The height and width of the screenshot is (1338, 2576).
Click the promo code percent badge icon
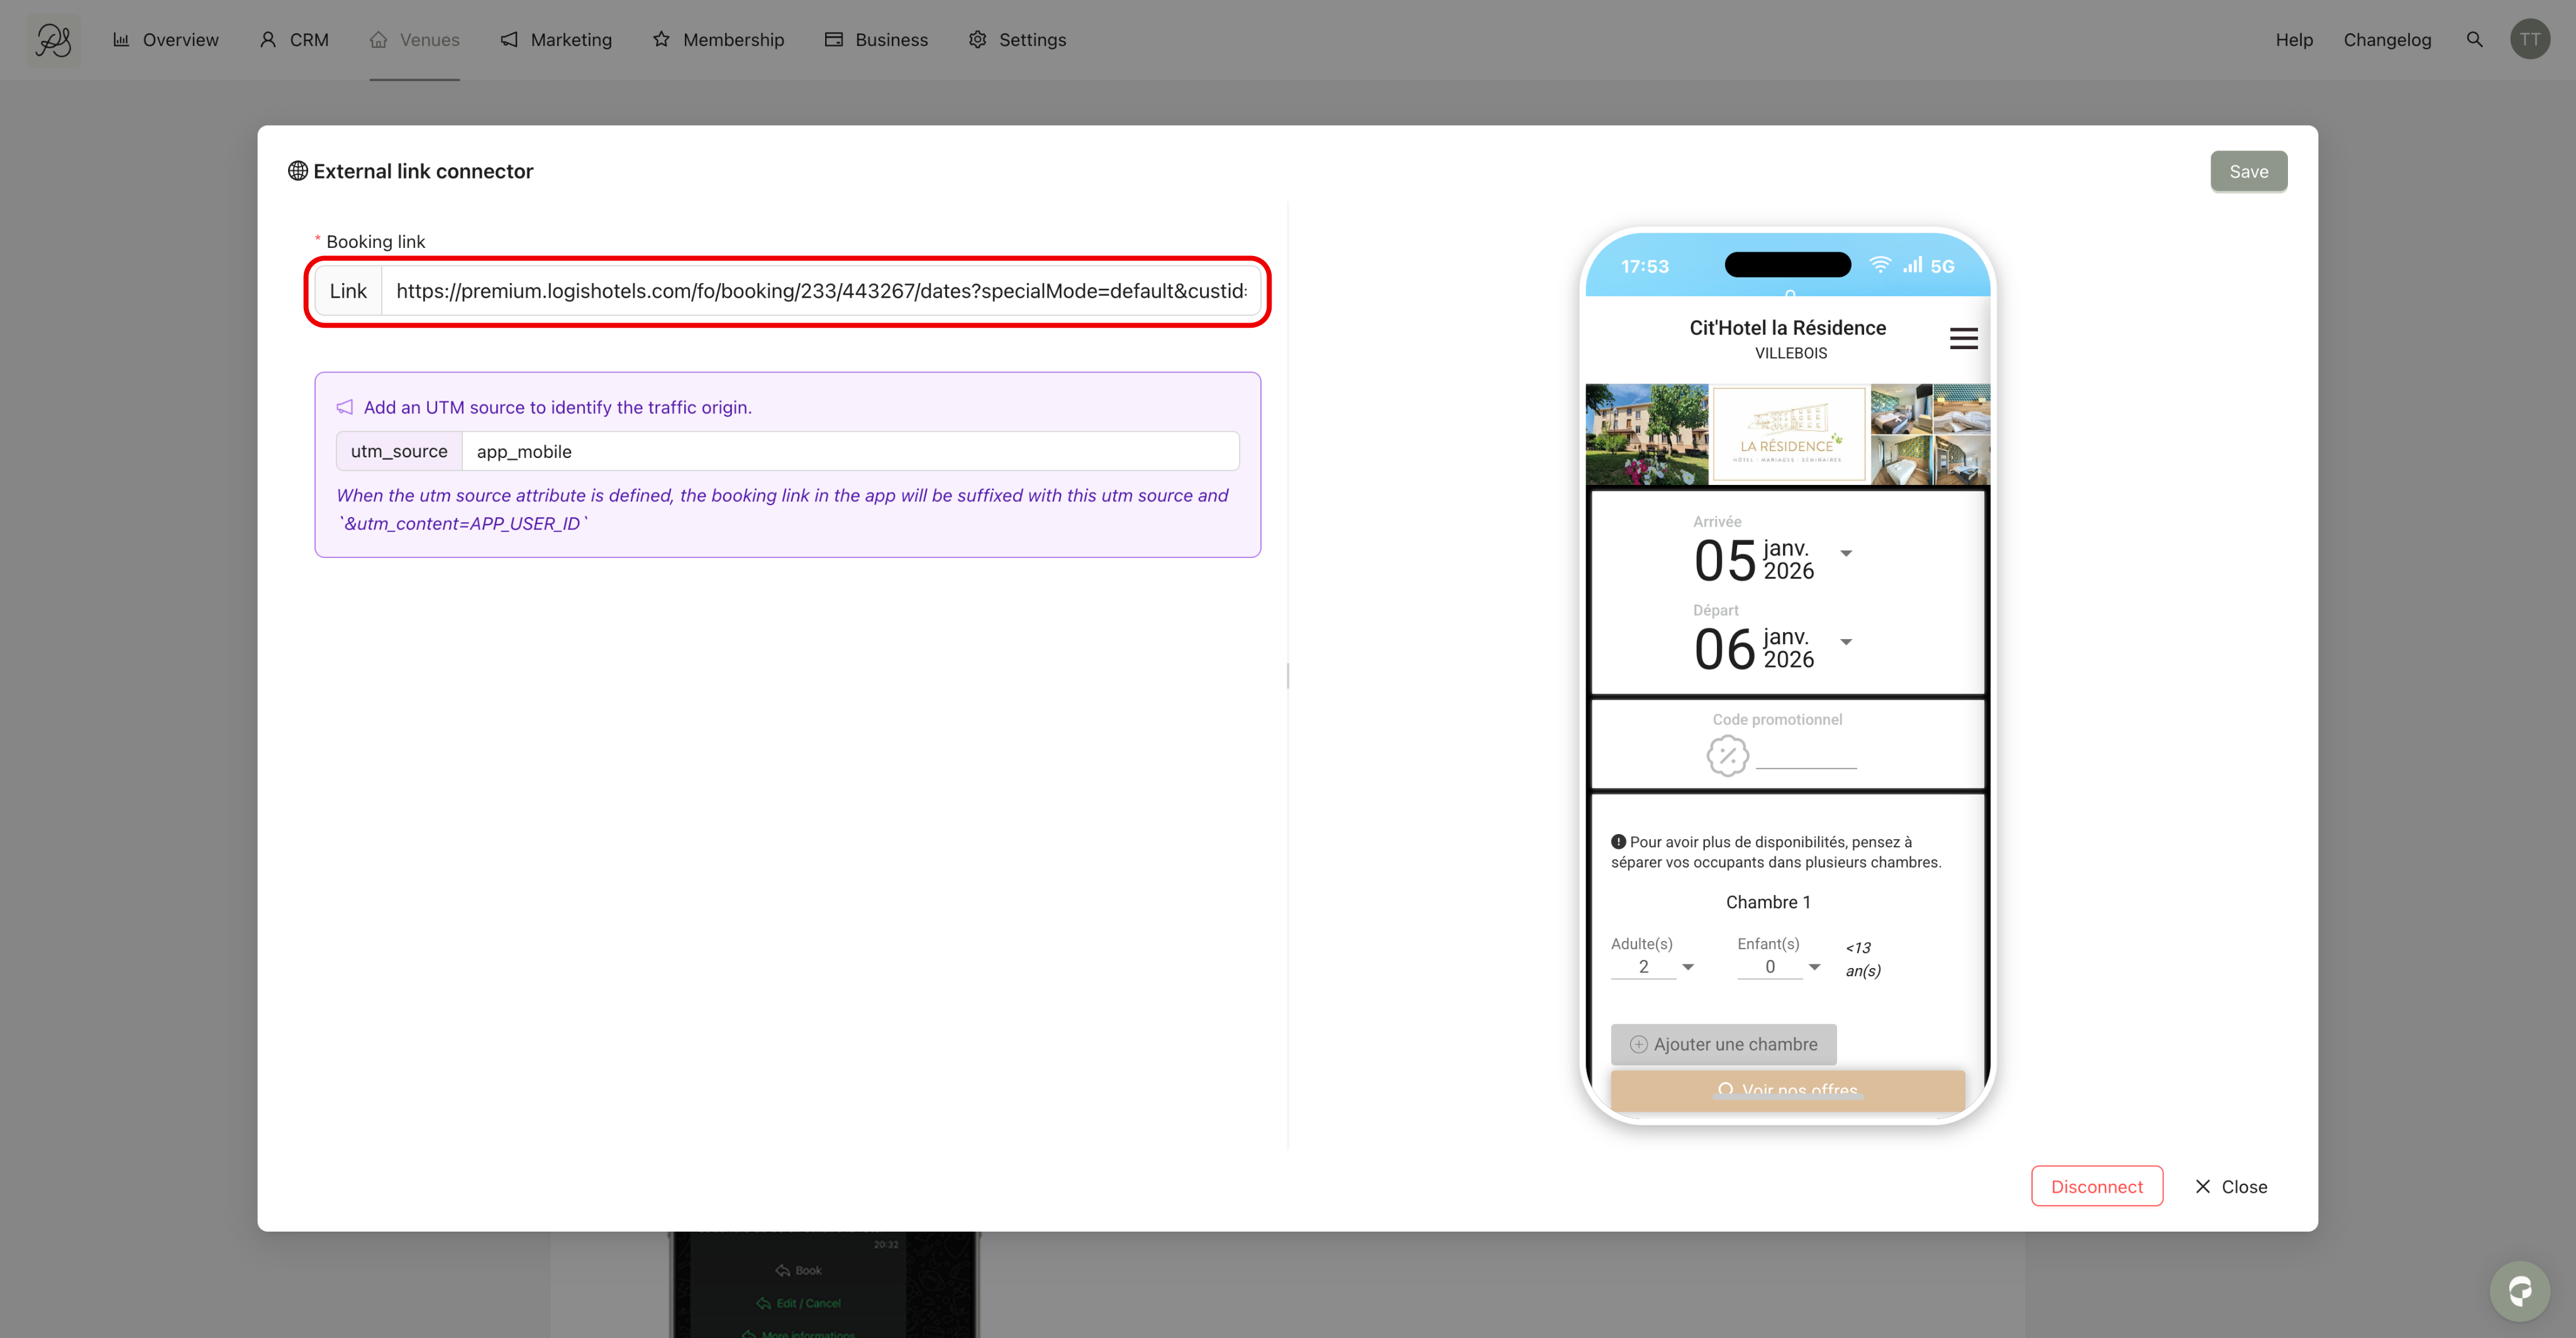tap(1727, 756)
